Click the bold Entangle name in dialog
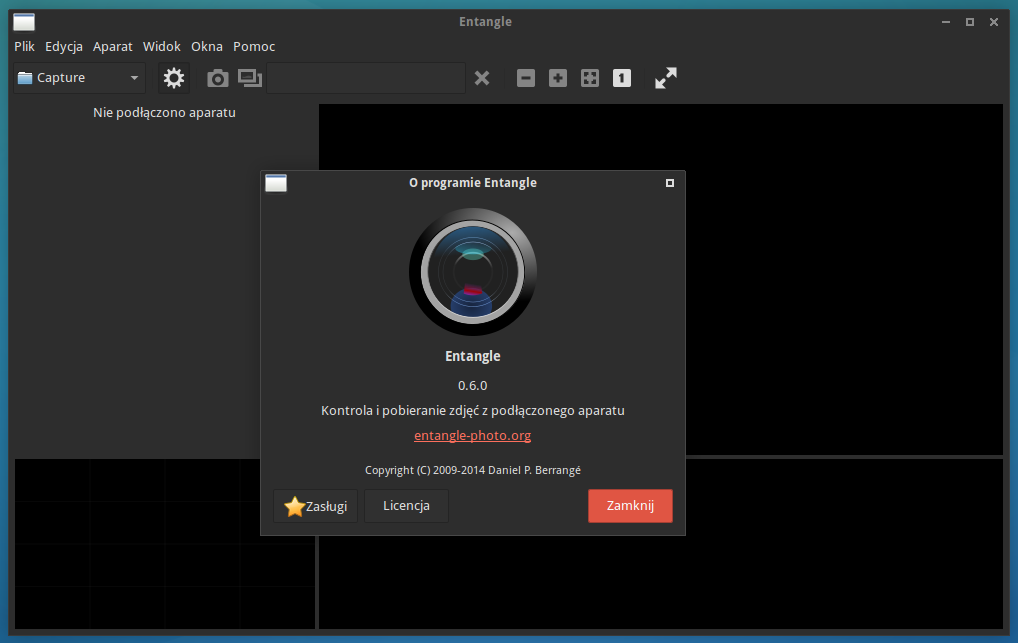 coord(473,356)
